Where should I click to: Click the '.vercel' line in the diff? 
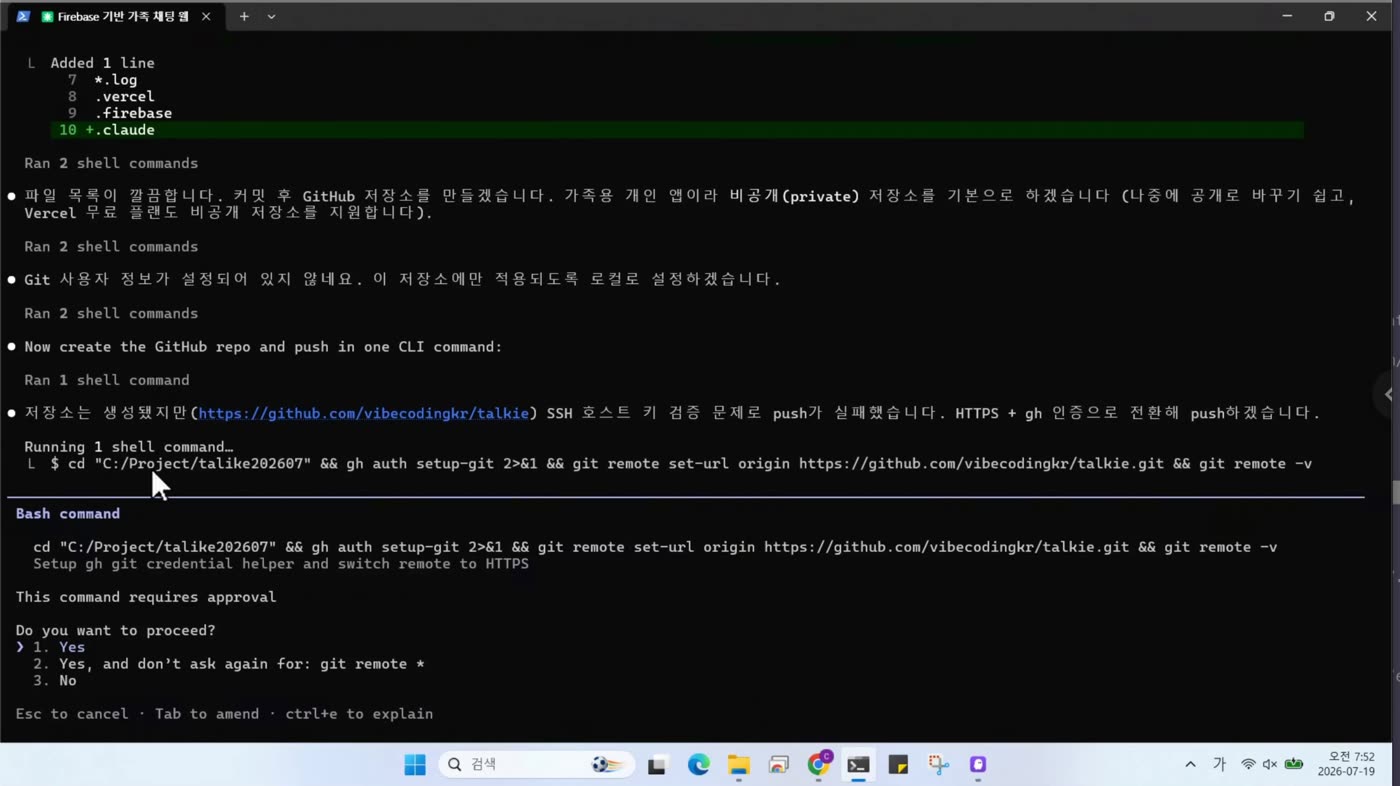click(x=125, y=97)
